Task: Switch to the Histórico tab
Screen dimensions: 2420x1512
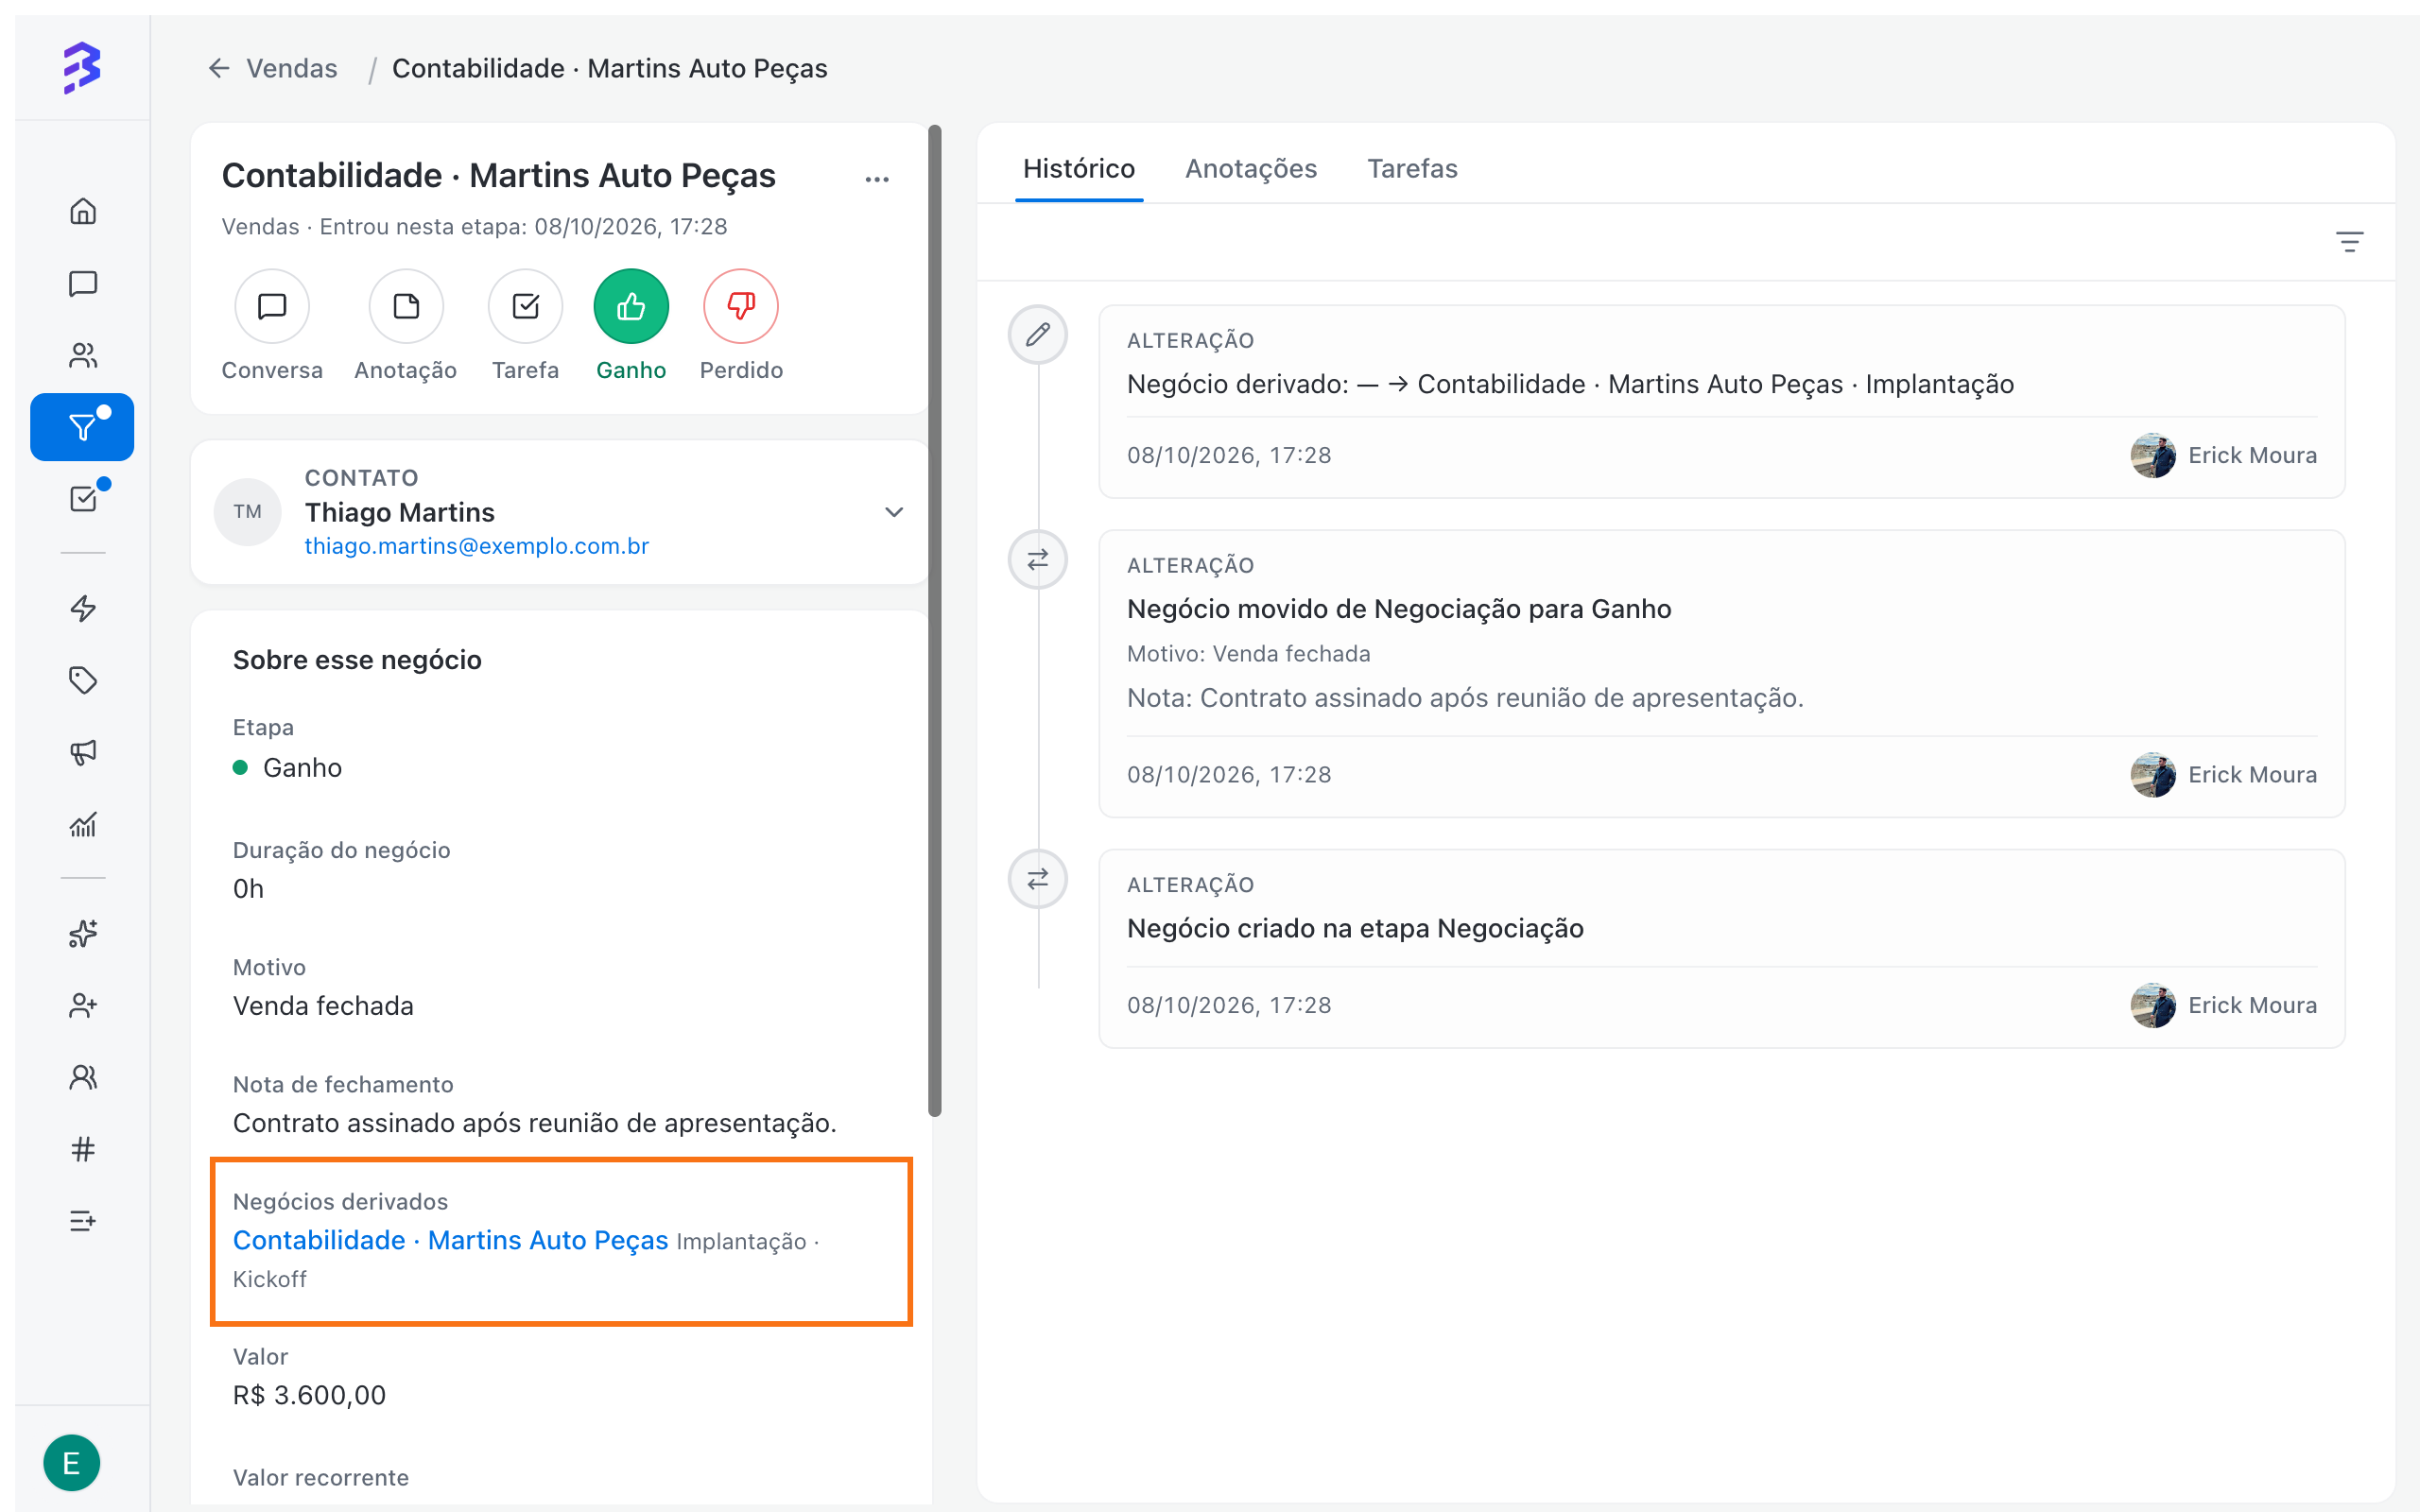Action: pyautogui.click(x=1079, y=168)
